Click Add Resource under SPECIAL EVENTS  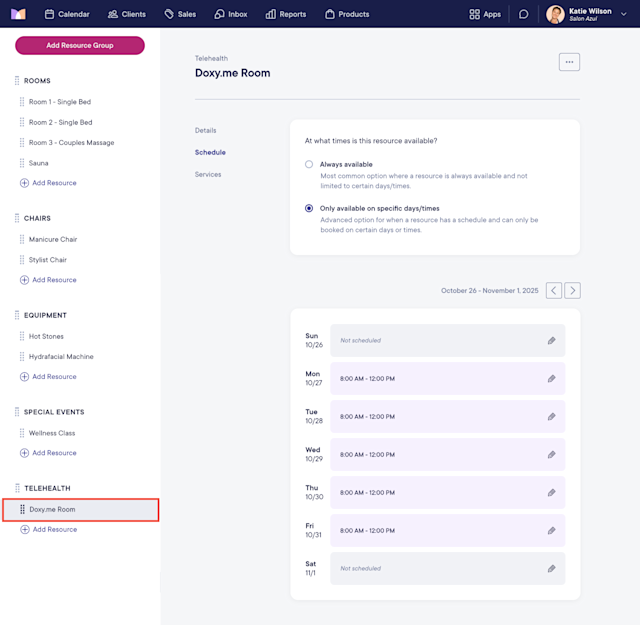(48, 453)
